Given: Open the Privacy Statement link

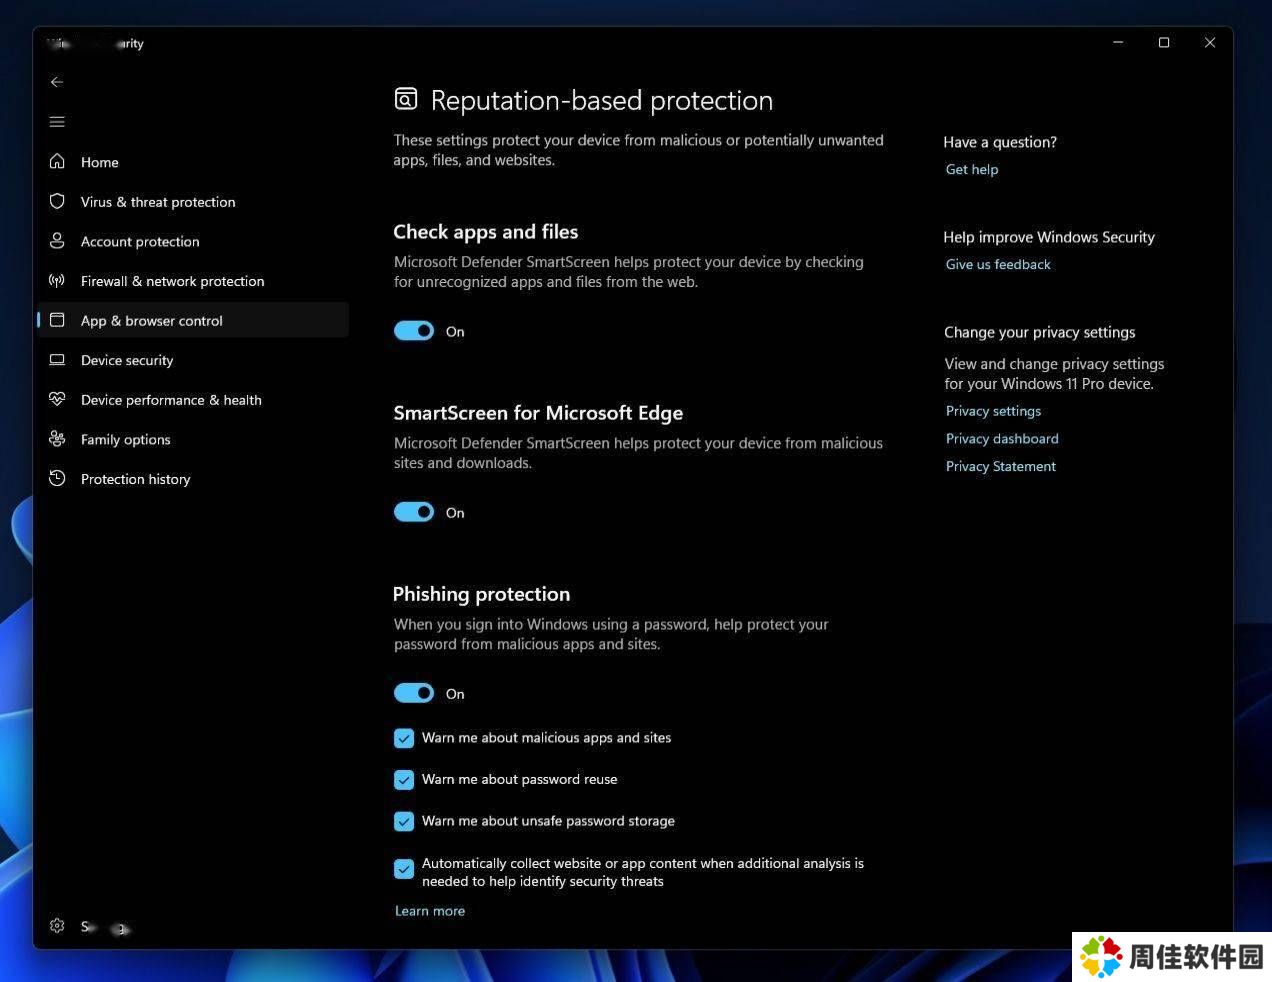Looking at the screenshot, I should (1001, 466).
